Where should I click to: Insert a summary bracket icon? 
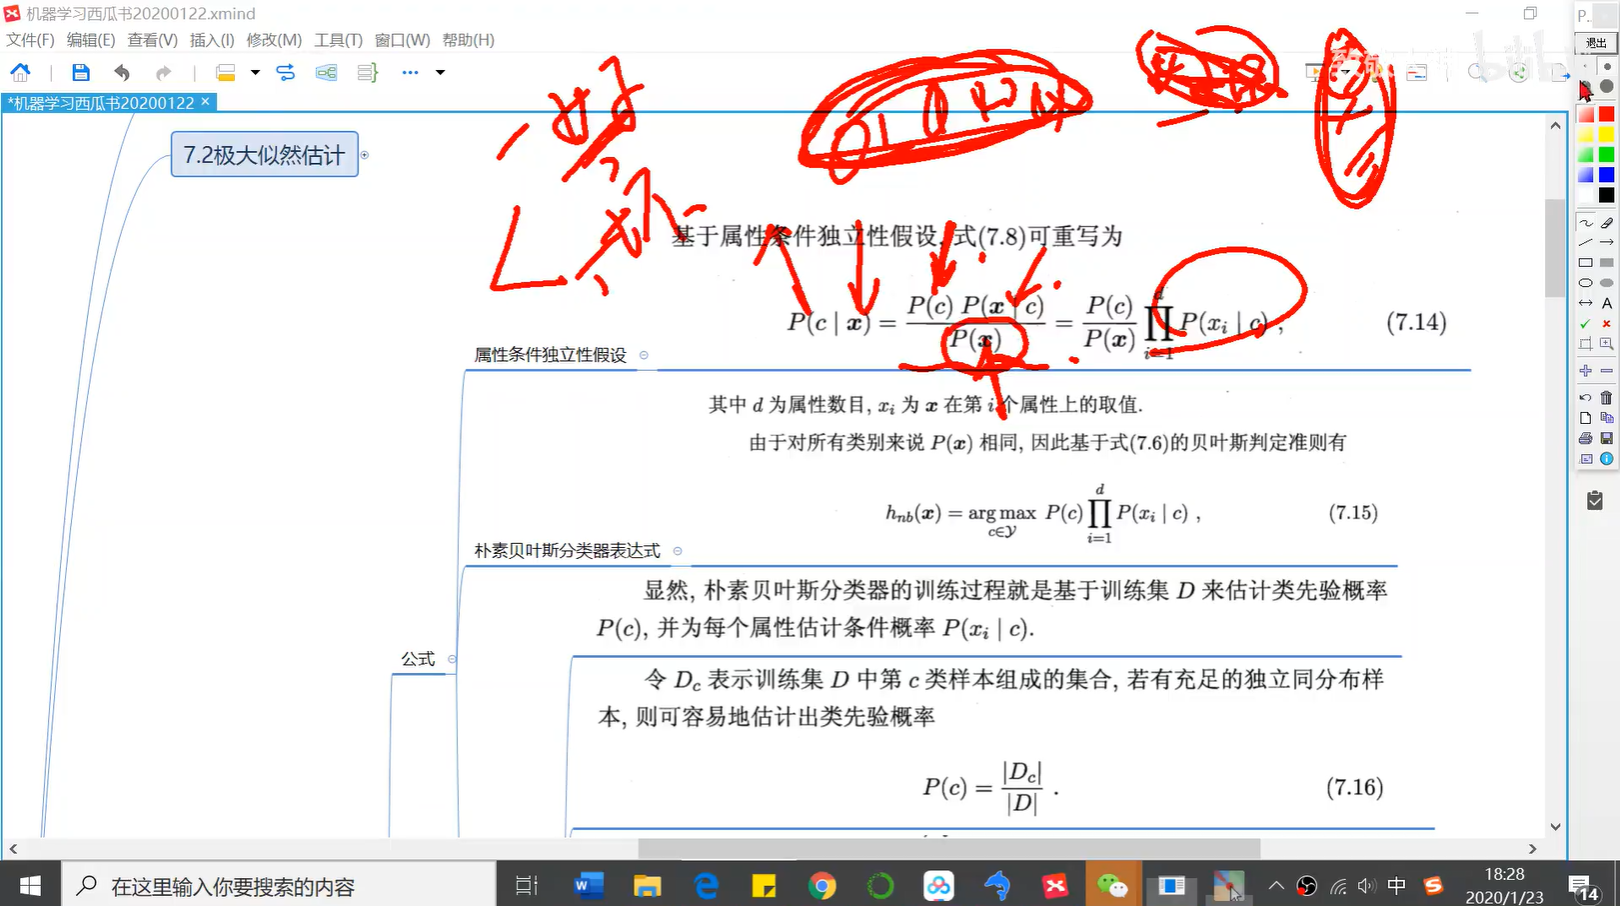coord(367,72)
